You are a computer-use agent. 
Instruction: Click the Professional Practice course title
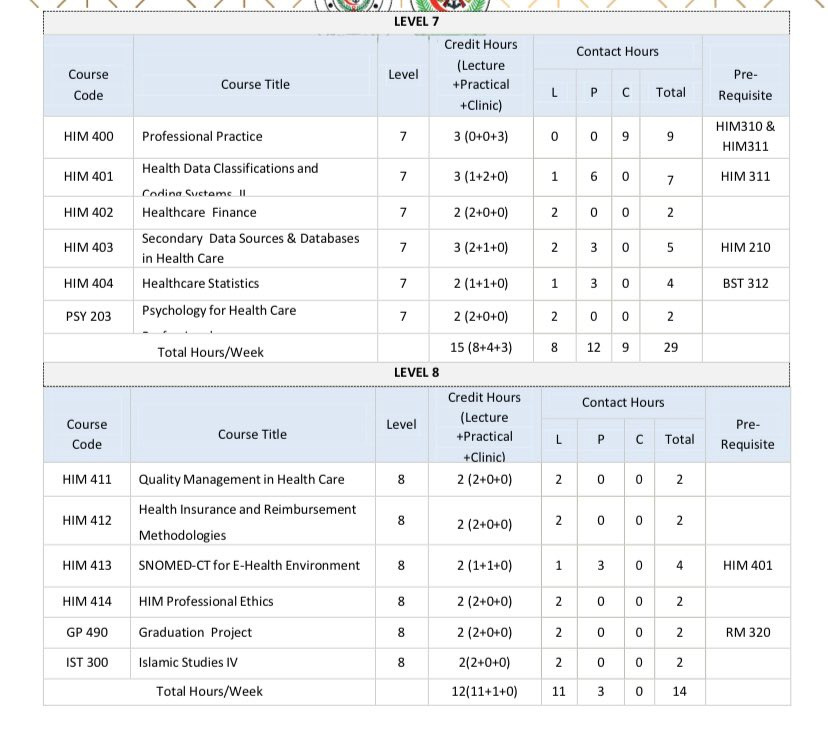pos(202,137)
